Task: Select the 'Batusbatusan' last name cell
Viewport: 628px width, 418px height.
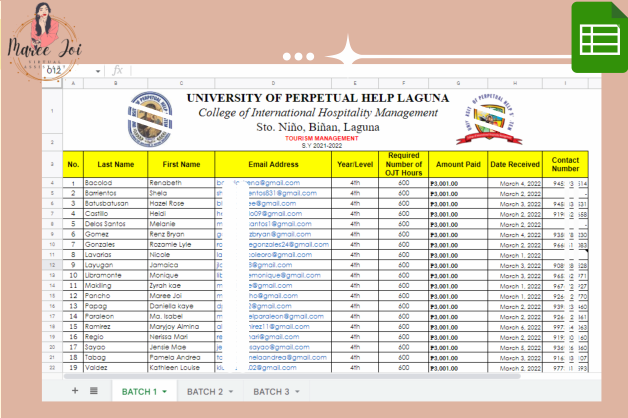Action: (115, 203)
